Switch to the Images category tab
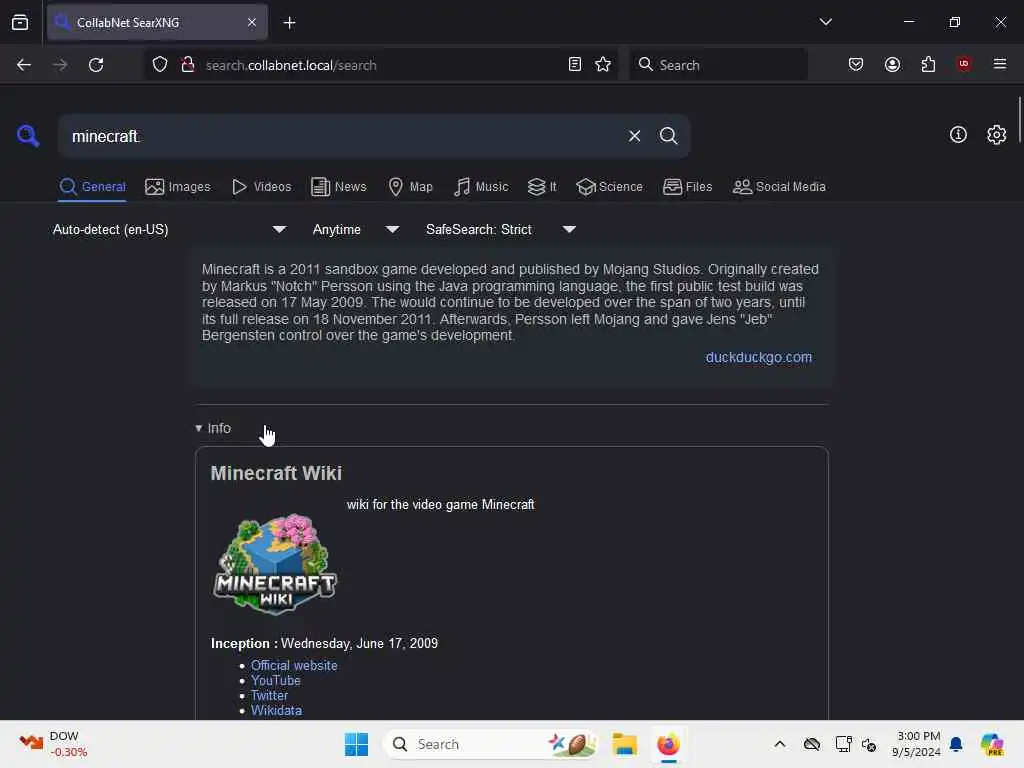This screenshot has width=1024, height=768. tap(178, 187)
